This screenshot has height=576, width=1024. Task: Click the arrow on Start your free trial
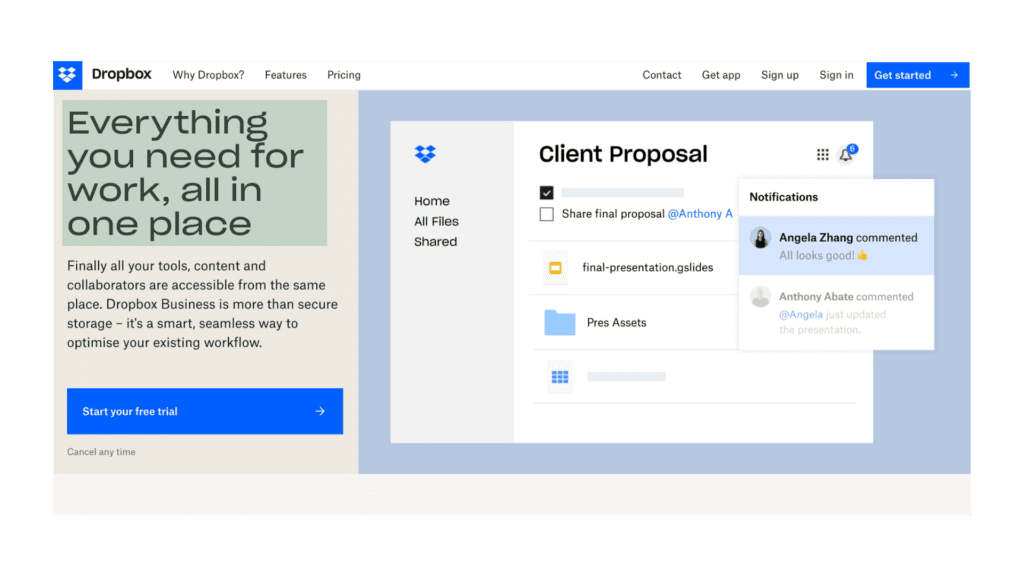tap(320, 411)
